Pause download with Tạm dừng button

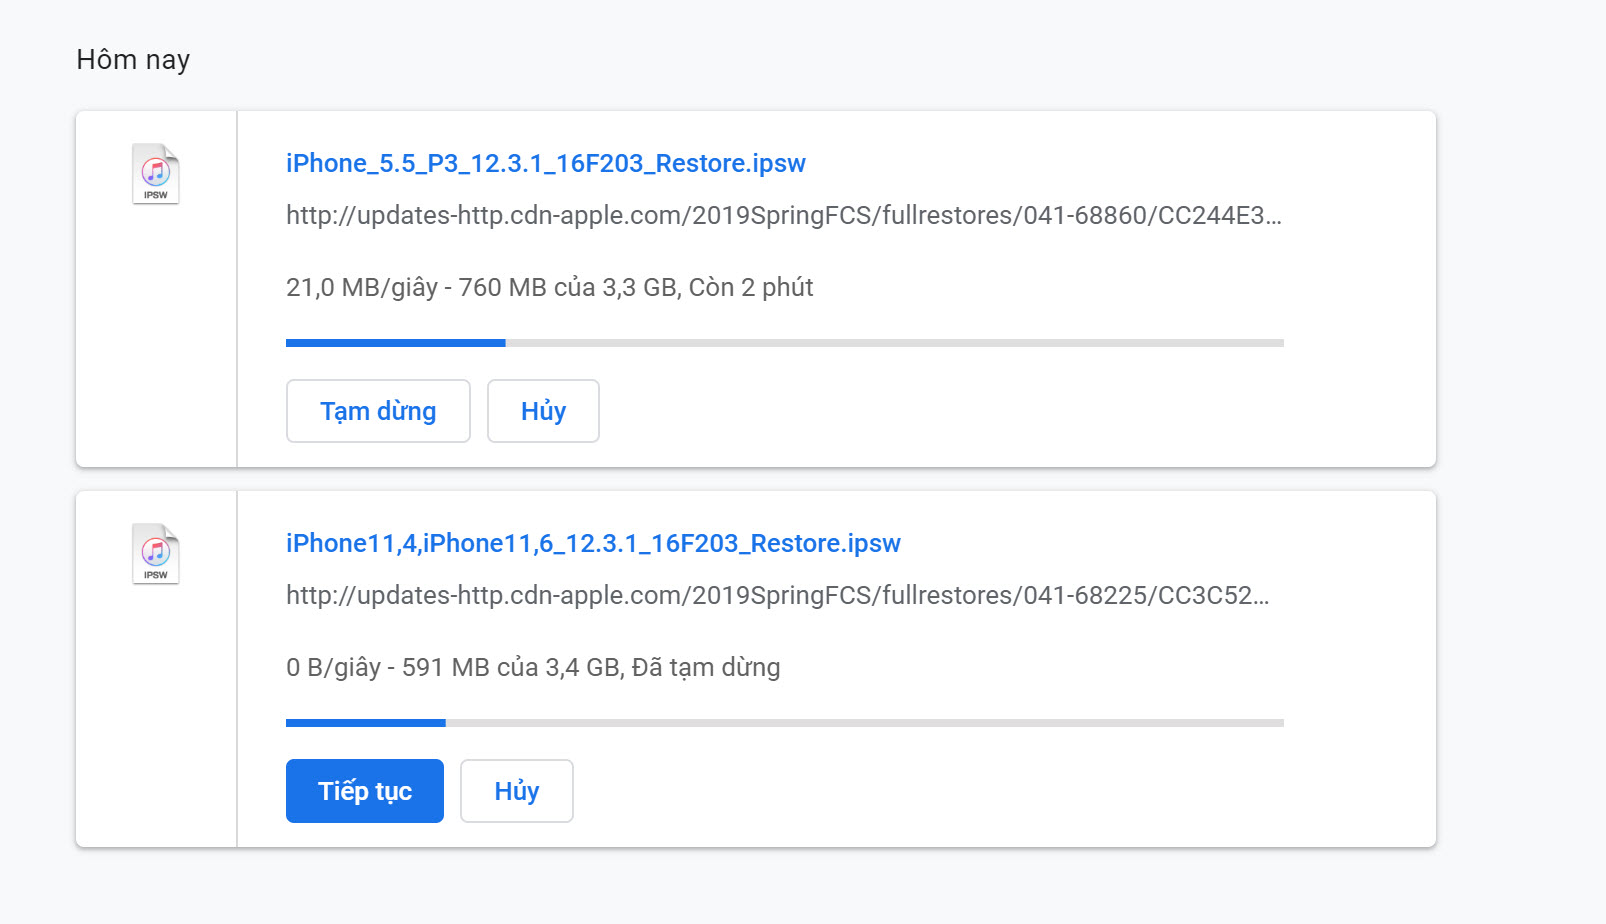pos(378,411)
